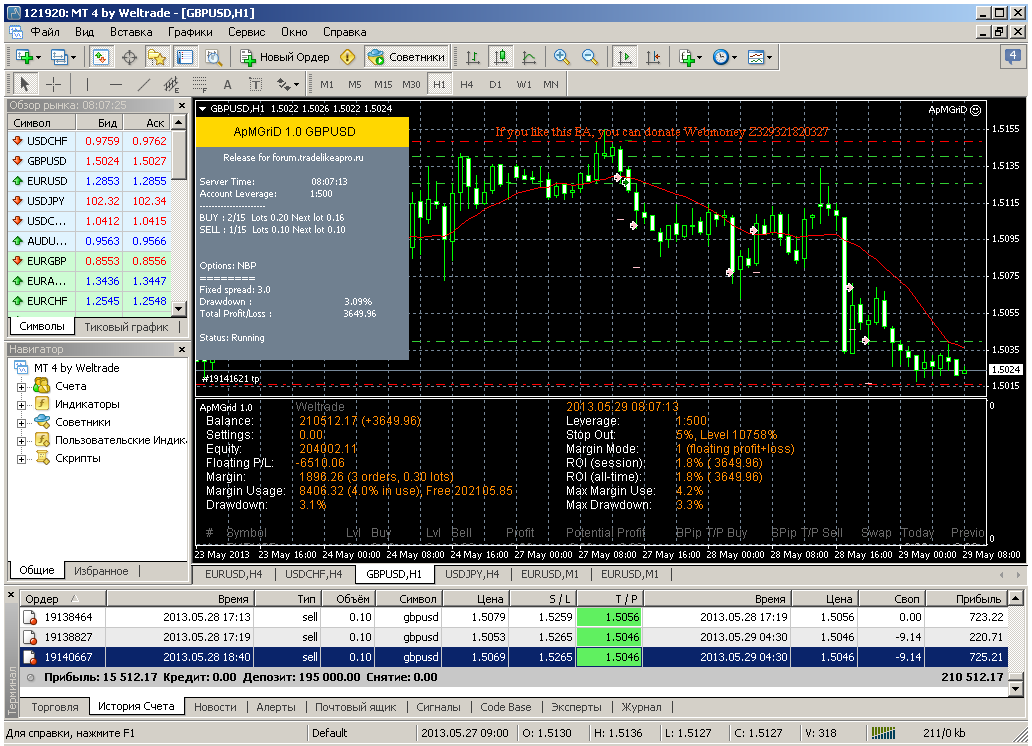Switch timeframe to M15
Screen dimensions: 1032x746
click(383, 84)
